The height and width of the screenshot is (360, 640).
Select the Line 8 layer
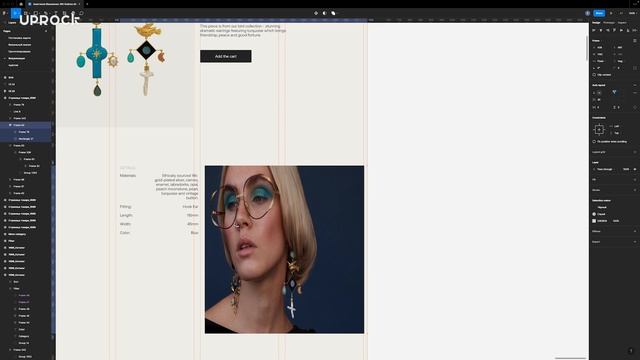[x=17, y=111]
